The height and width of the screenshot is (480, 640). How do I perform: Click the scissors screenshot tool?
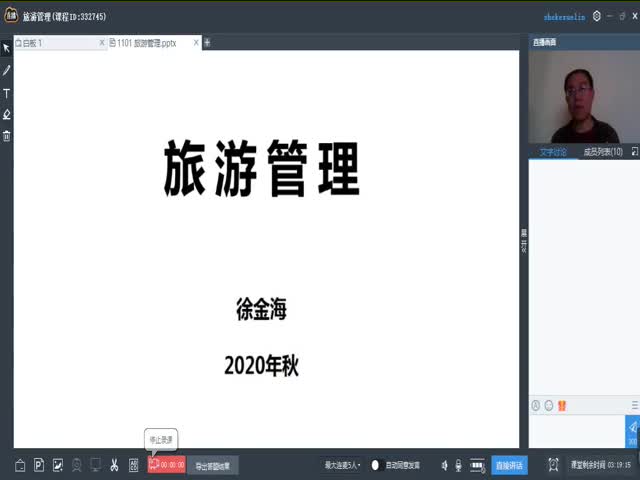tap(114, 465)
